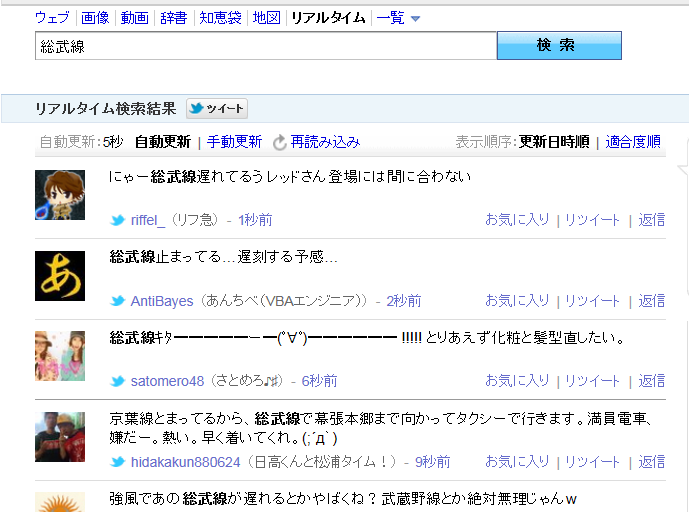Open satomero48 avatar photo
This screenshot has height=512, width=689.
(60, 356)
